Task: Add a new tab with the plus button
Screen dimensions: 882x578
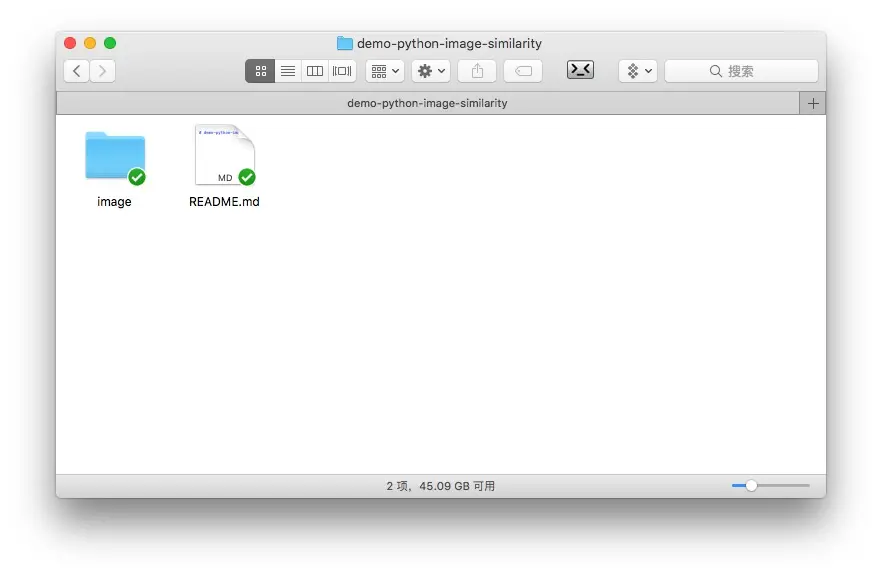Action: (x=813, y=103)
